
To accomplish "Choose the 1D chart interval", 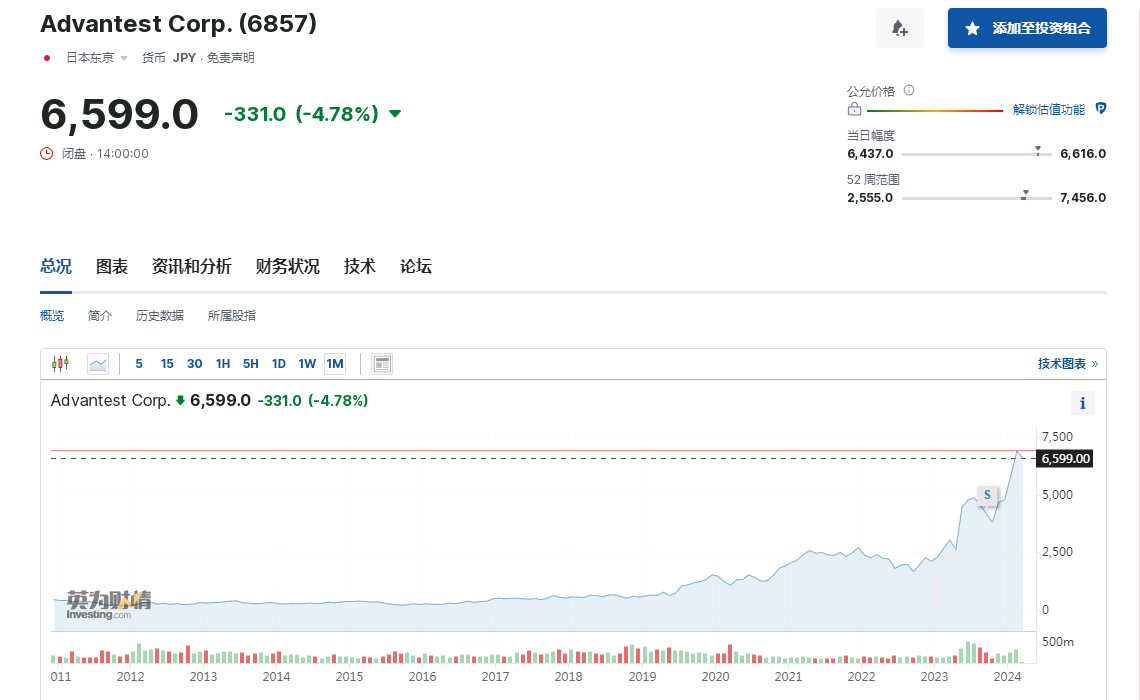I will pyautogui.click(x=279, y=364).
